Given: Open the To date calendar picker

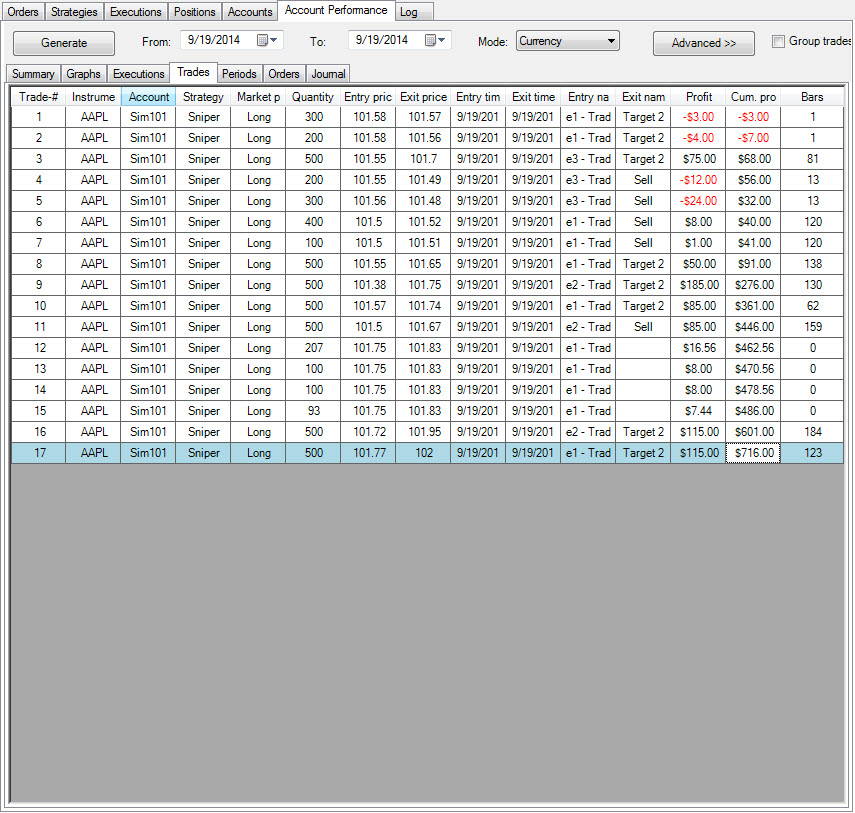Looking at the screenshot, I should 435,40.
